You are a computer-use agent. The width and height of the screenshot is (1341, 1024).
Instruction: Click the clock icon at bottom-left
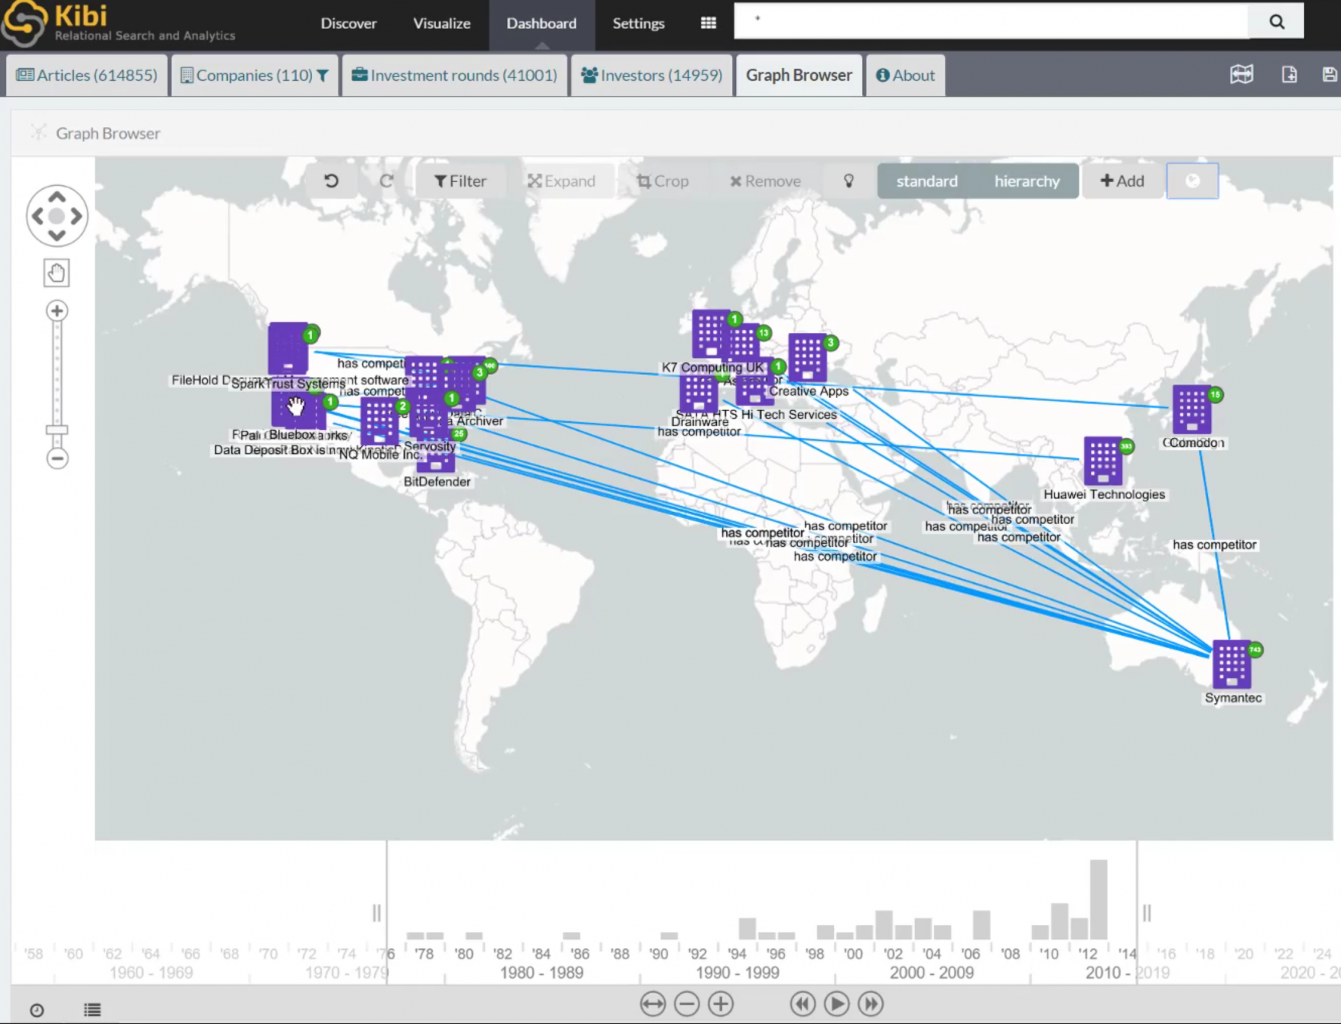tap(37, 1010)
